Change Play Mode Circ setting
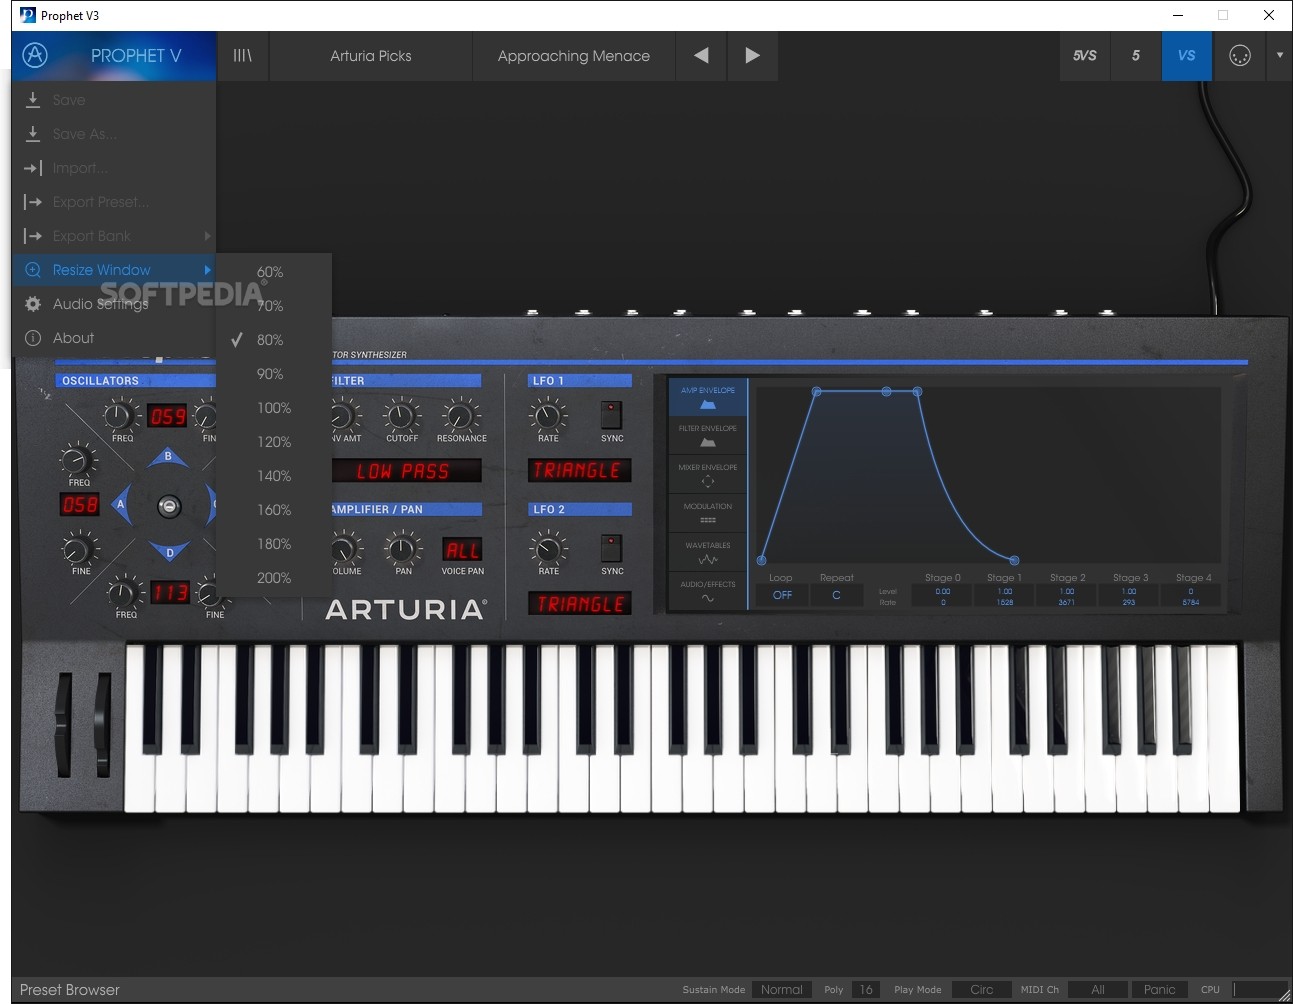 pyautogui.click(x=982, y=990)
